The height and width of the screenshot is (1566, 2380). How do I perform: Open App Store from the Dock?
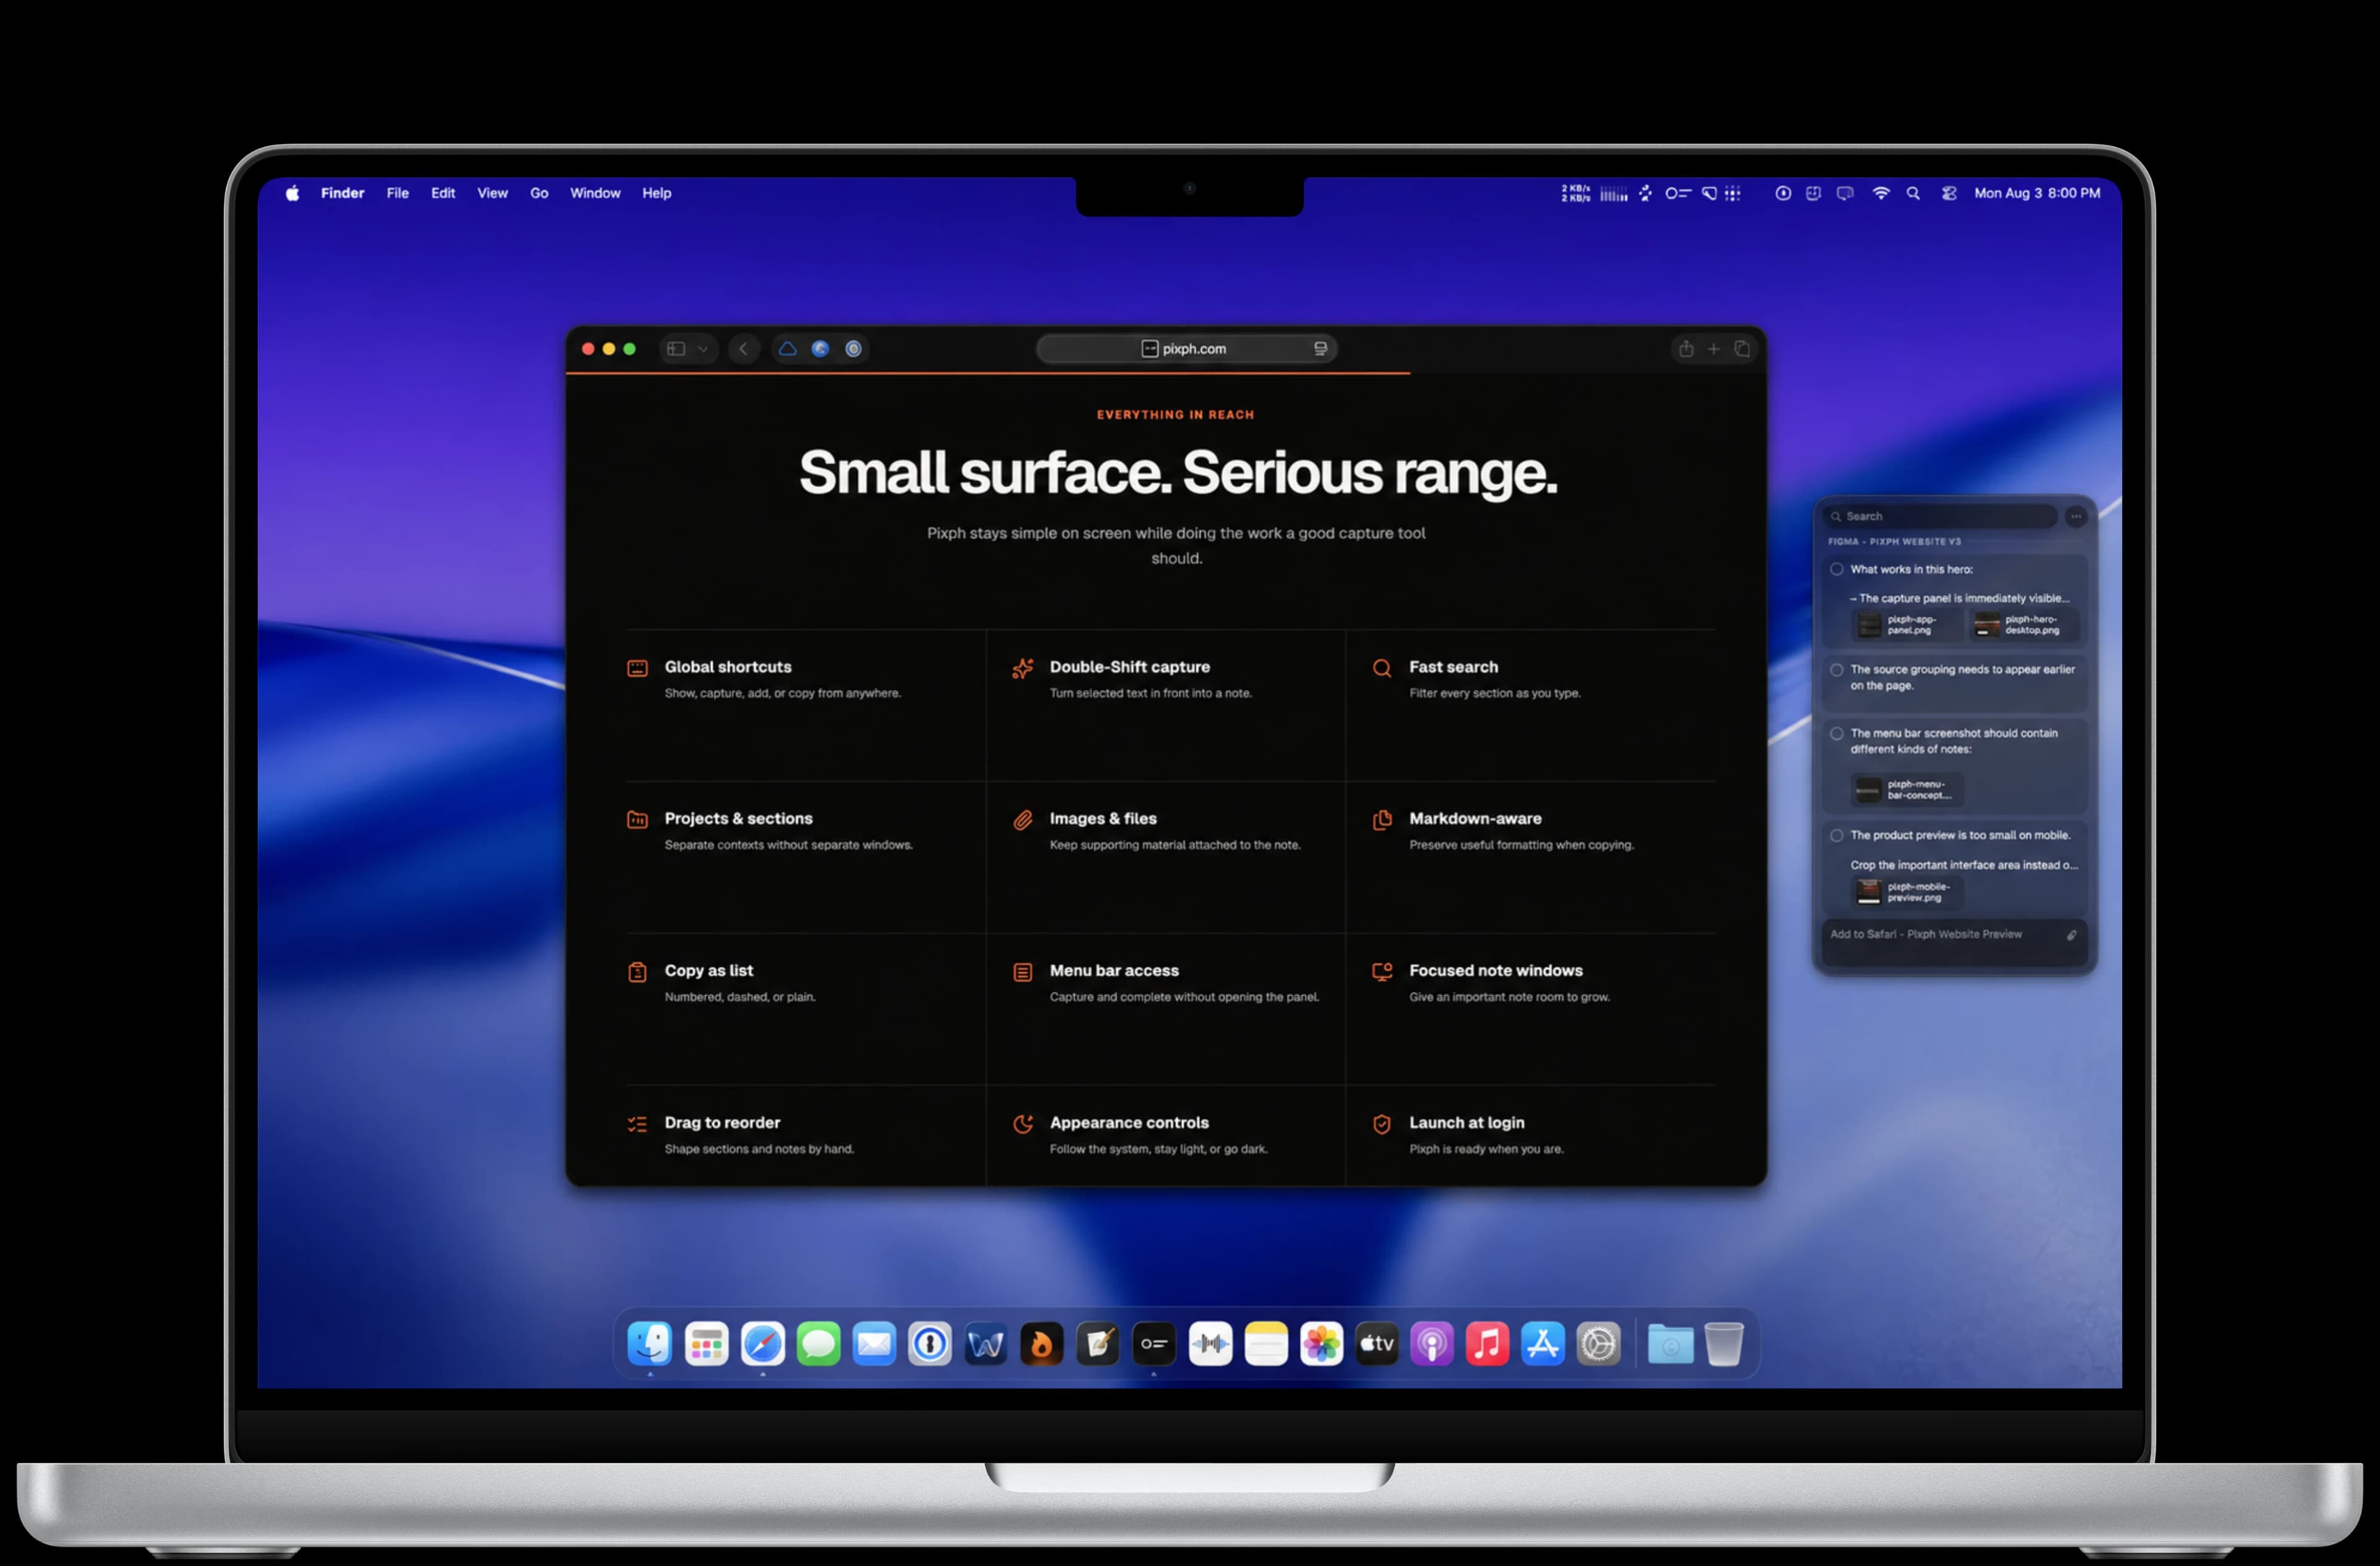pyautogui.click(x=1543, y=1343)
